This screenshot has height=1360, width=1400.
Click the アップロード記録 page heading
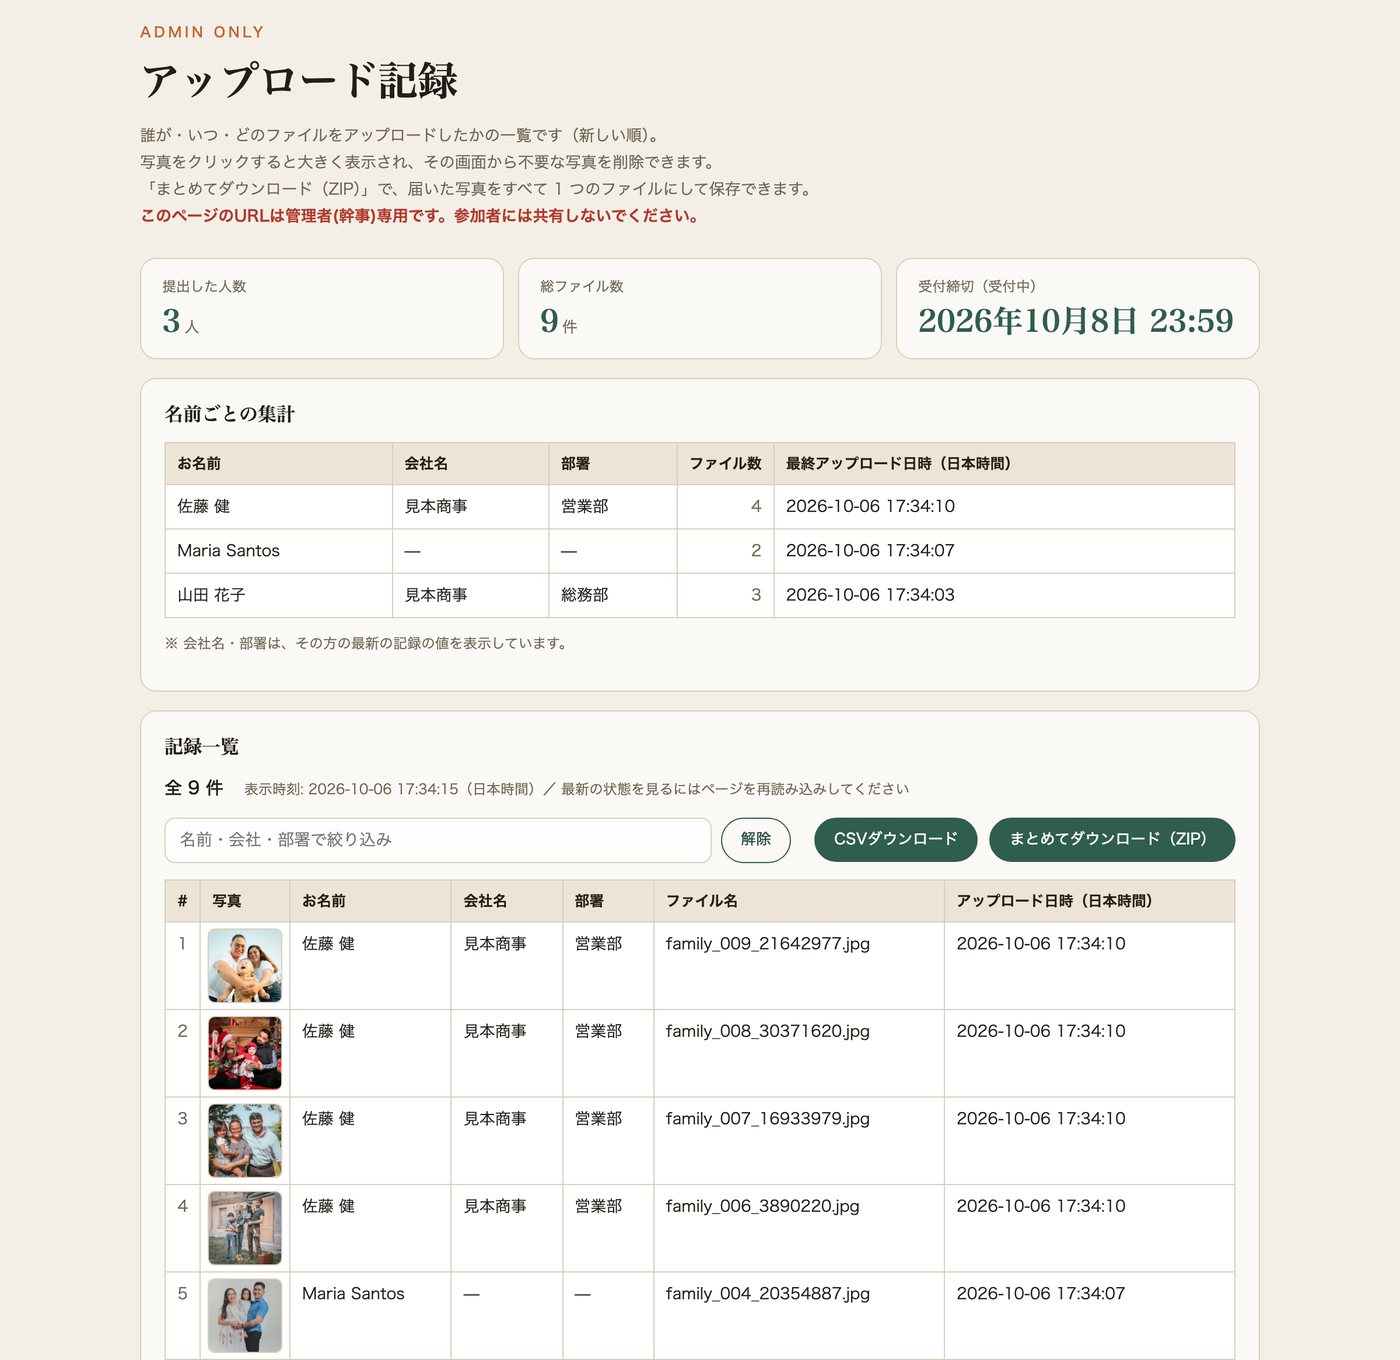[299, 80]
